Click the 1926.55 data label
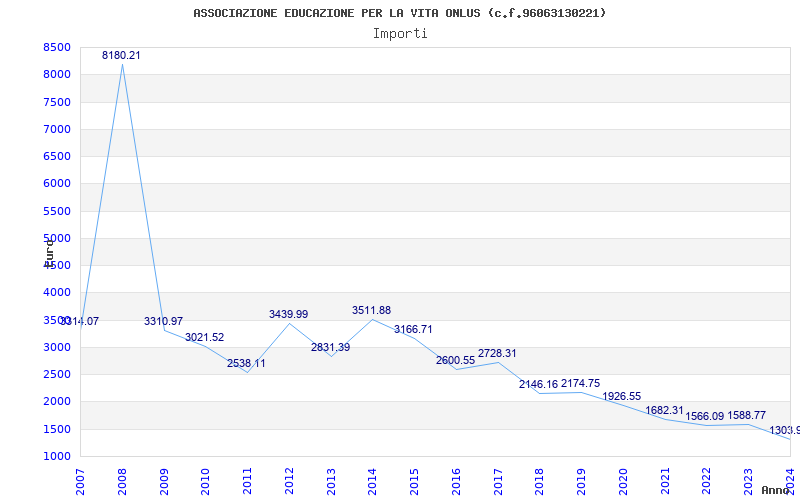This screenshot has width=800, height=500. click(622, 396)
